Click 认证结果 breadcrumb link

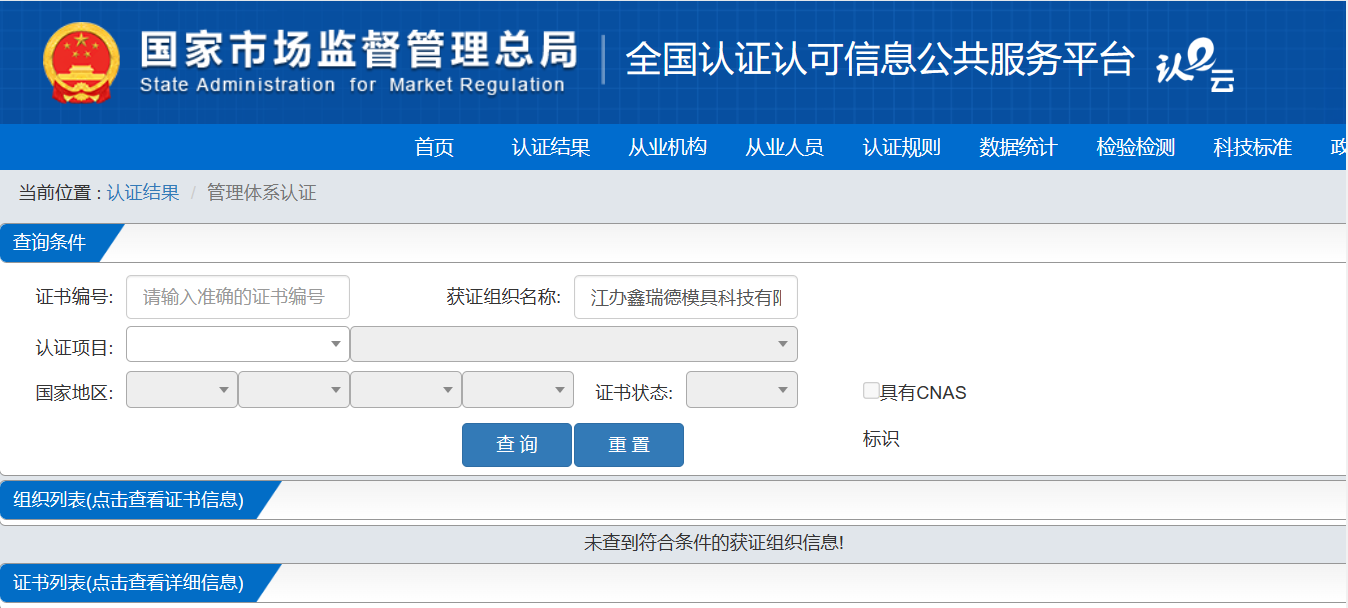[x=143, y=193]
